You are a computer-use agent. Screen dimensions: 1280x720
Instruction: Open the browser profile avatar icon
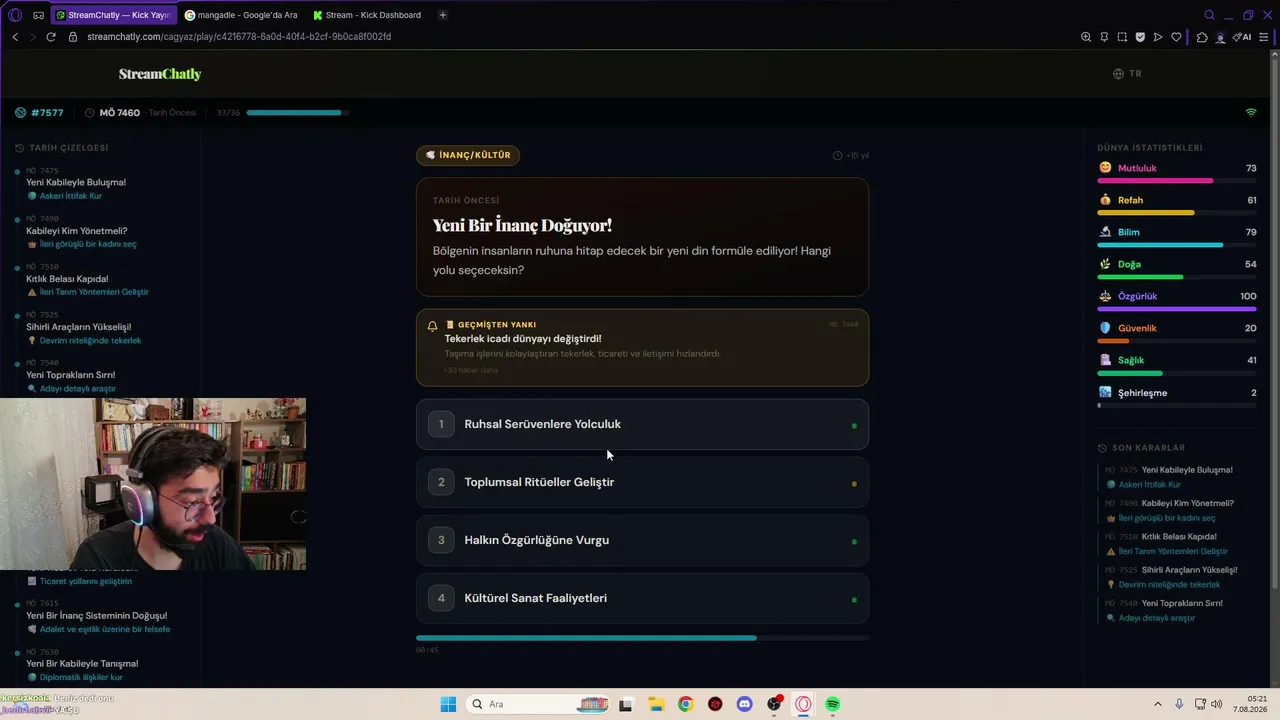click(1220, 37)
